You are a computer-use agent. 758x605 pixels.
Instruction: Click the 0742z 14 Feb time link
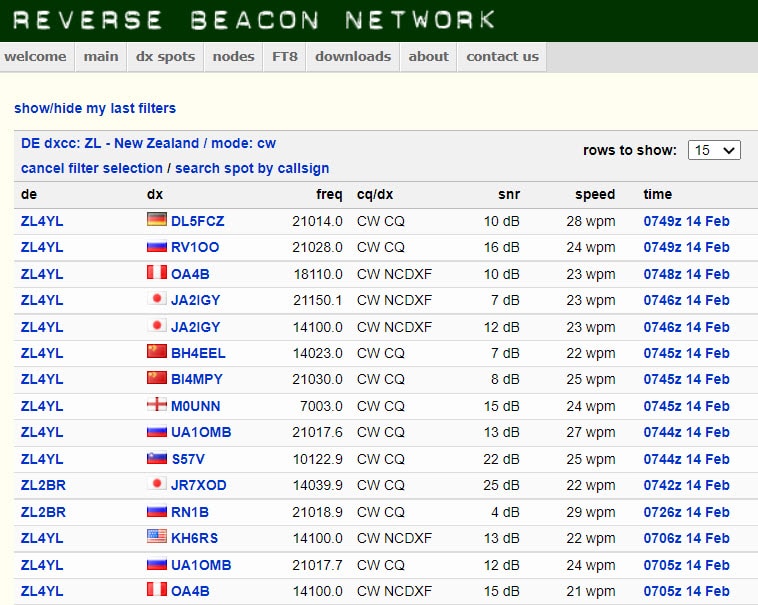(x=686, y=485)
